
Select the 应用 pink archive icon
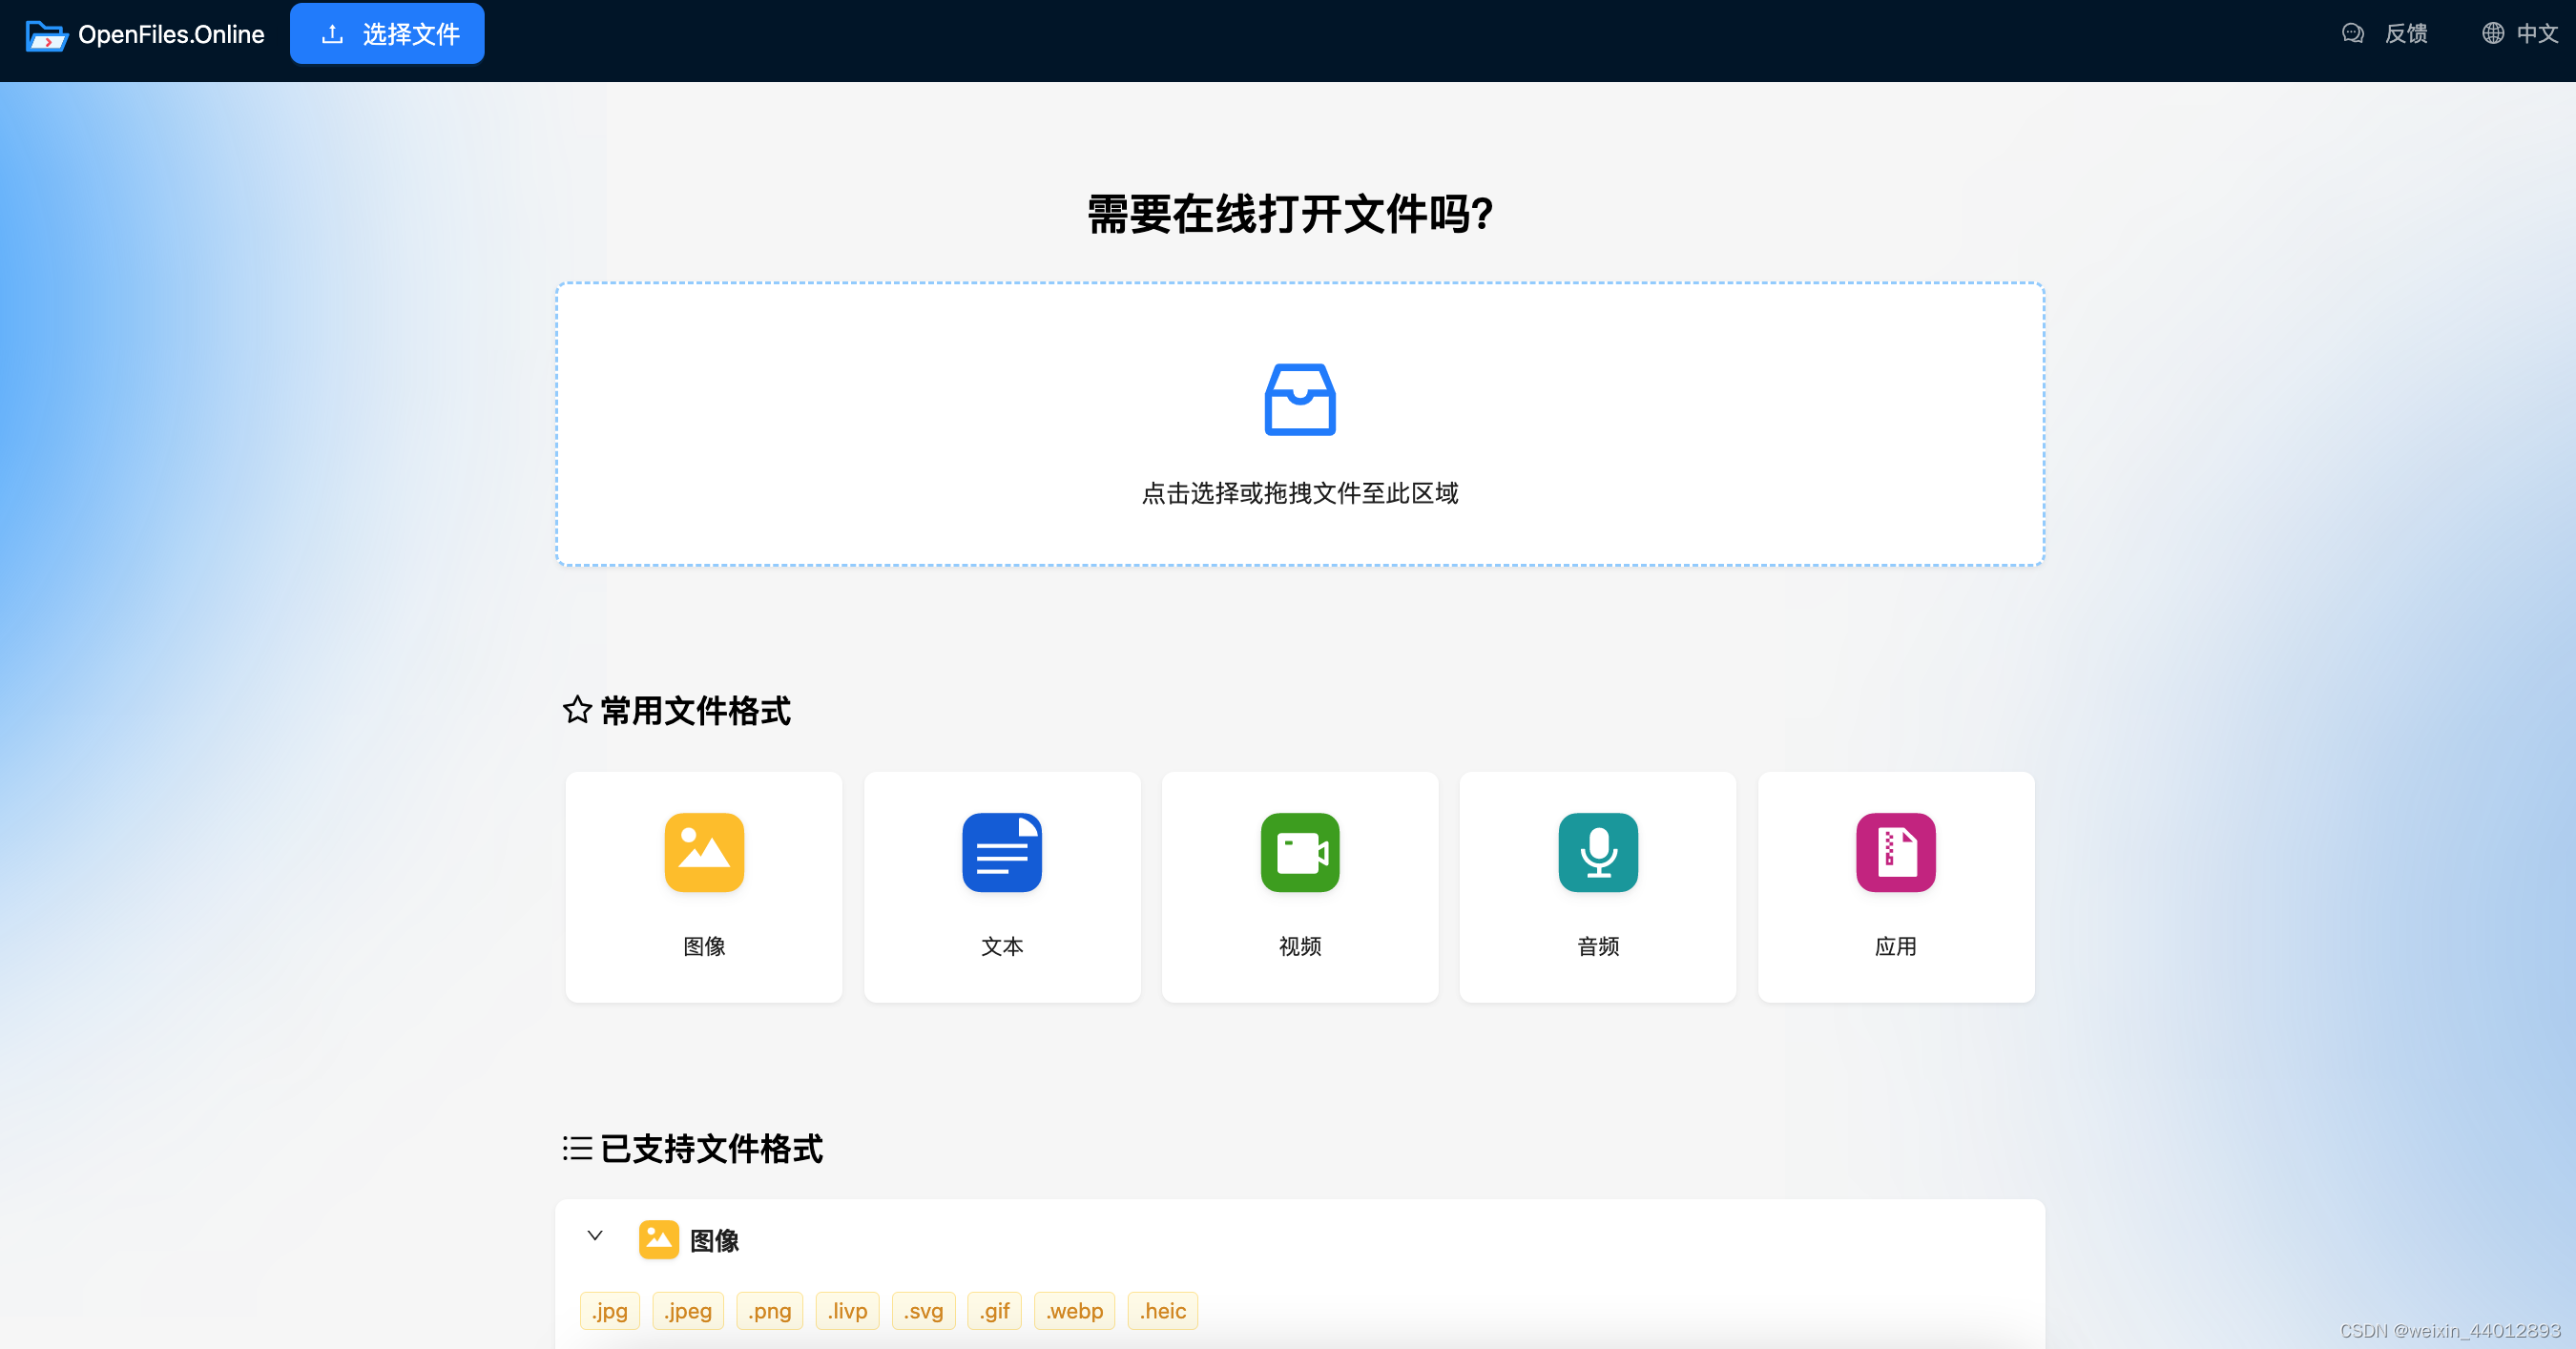pos(1895,852)
